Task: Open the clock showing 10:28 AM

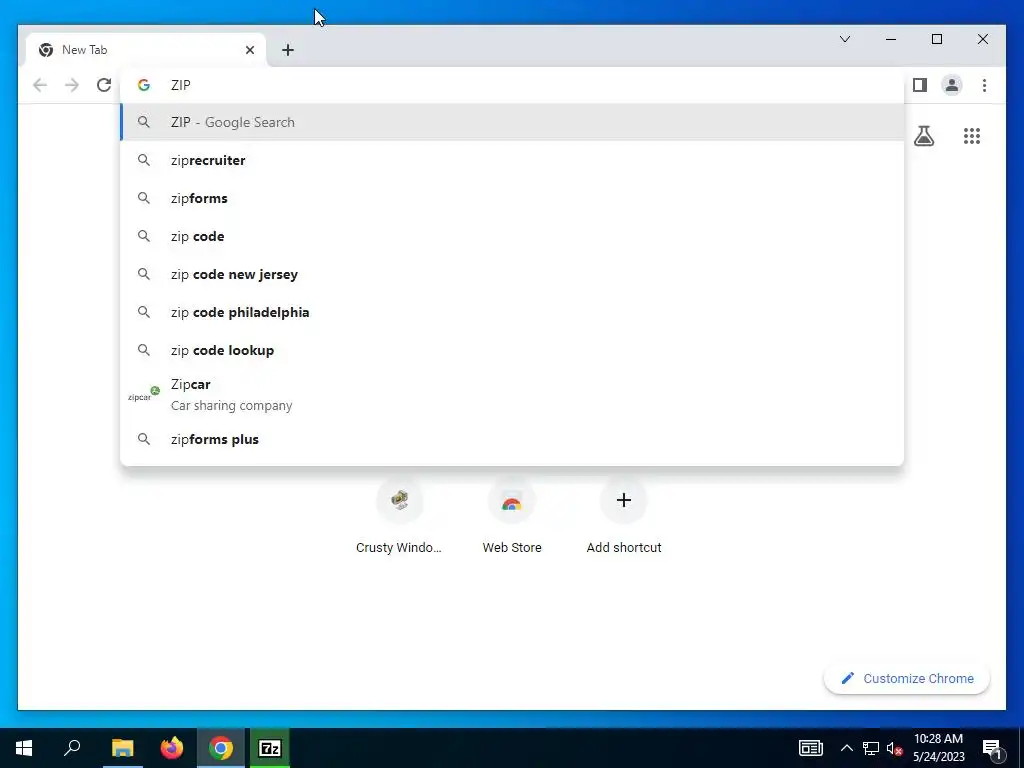Action: pyautogui.click(x=938, y=748)
